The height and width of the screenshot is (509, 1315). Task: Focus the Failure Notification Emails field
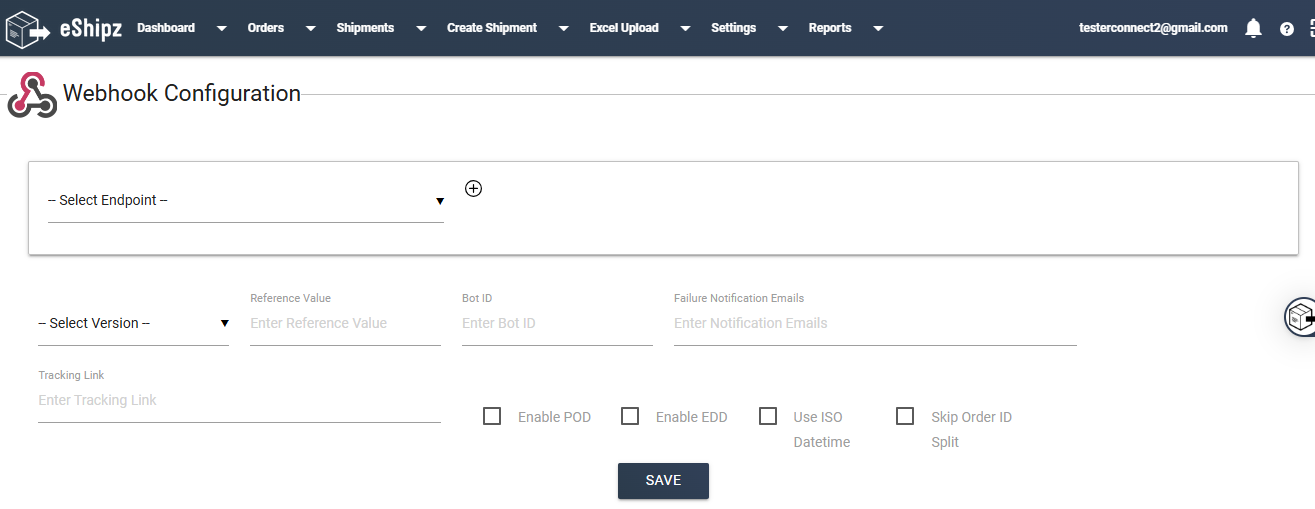coord(875,323)
